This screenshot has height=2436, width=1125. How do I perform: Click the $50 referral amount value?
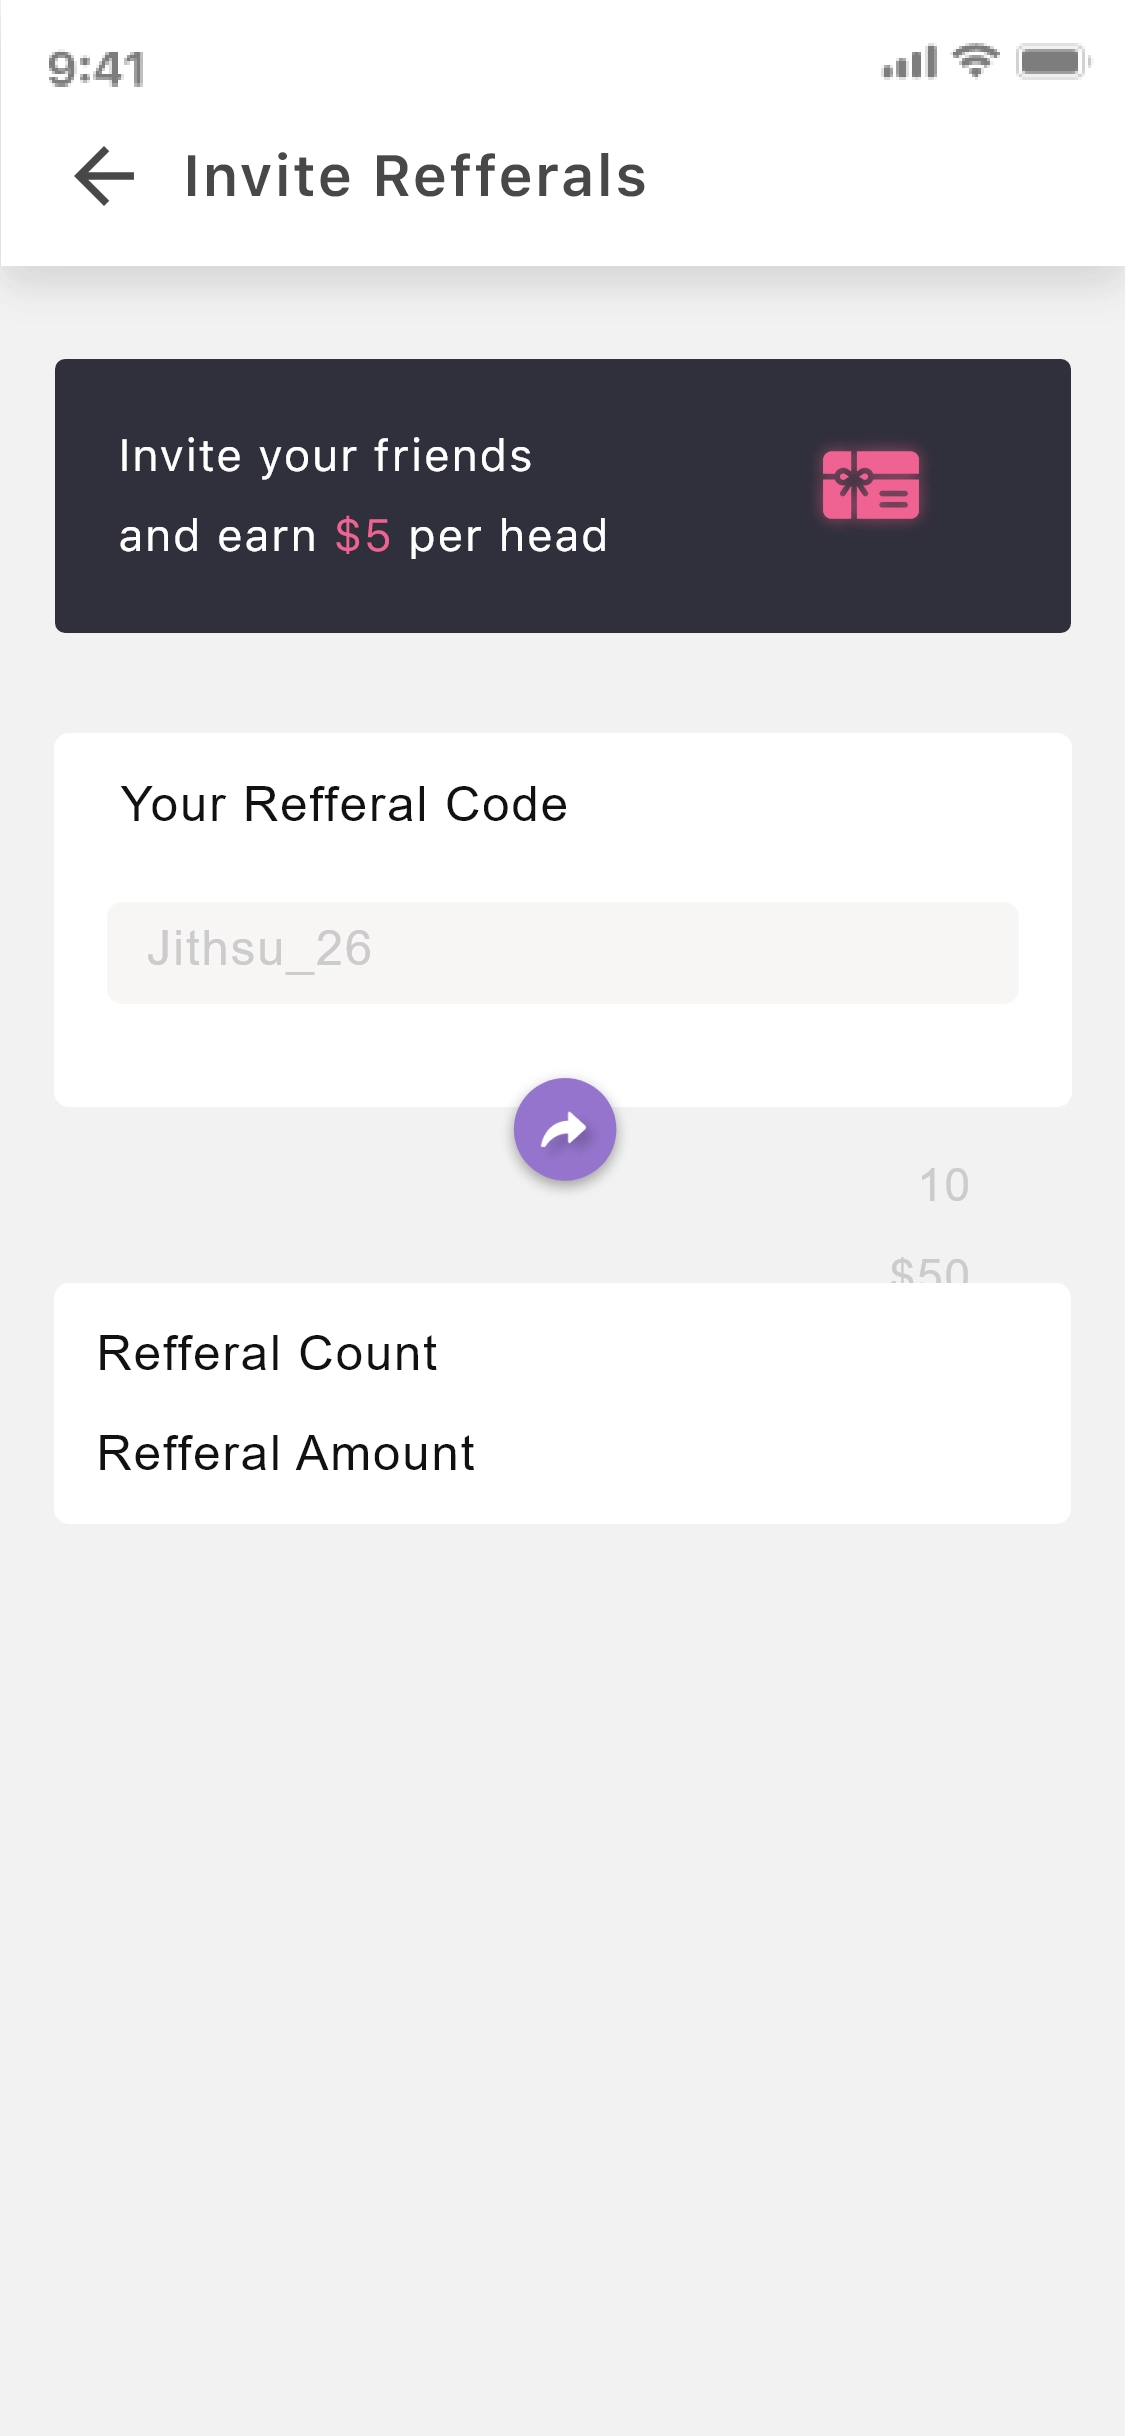(x=930, y=1268)
